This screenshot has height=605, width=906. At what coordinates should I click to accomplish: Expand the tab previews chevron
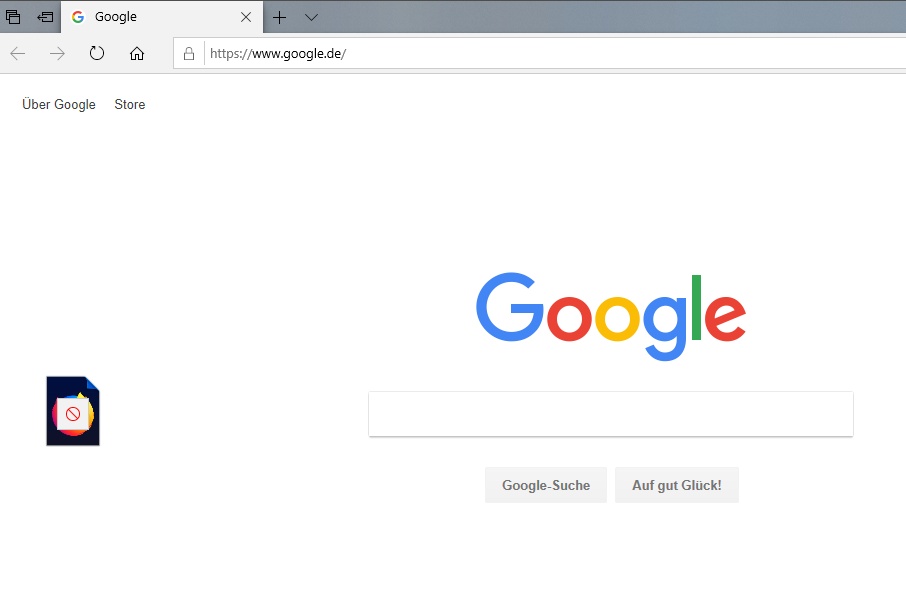311,17
